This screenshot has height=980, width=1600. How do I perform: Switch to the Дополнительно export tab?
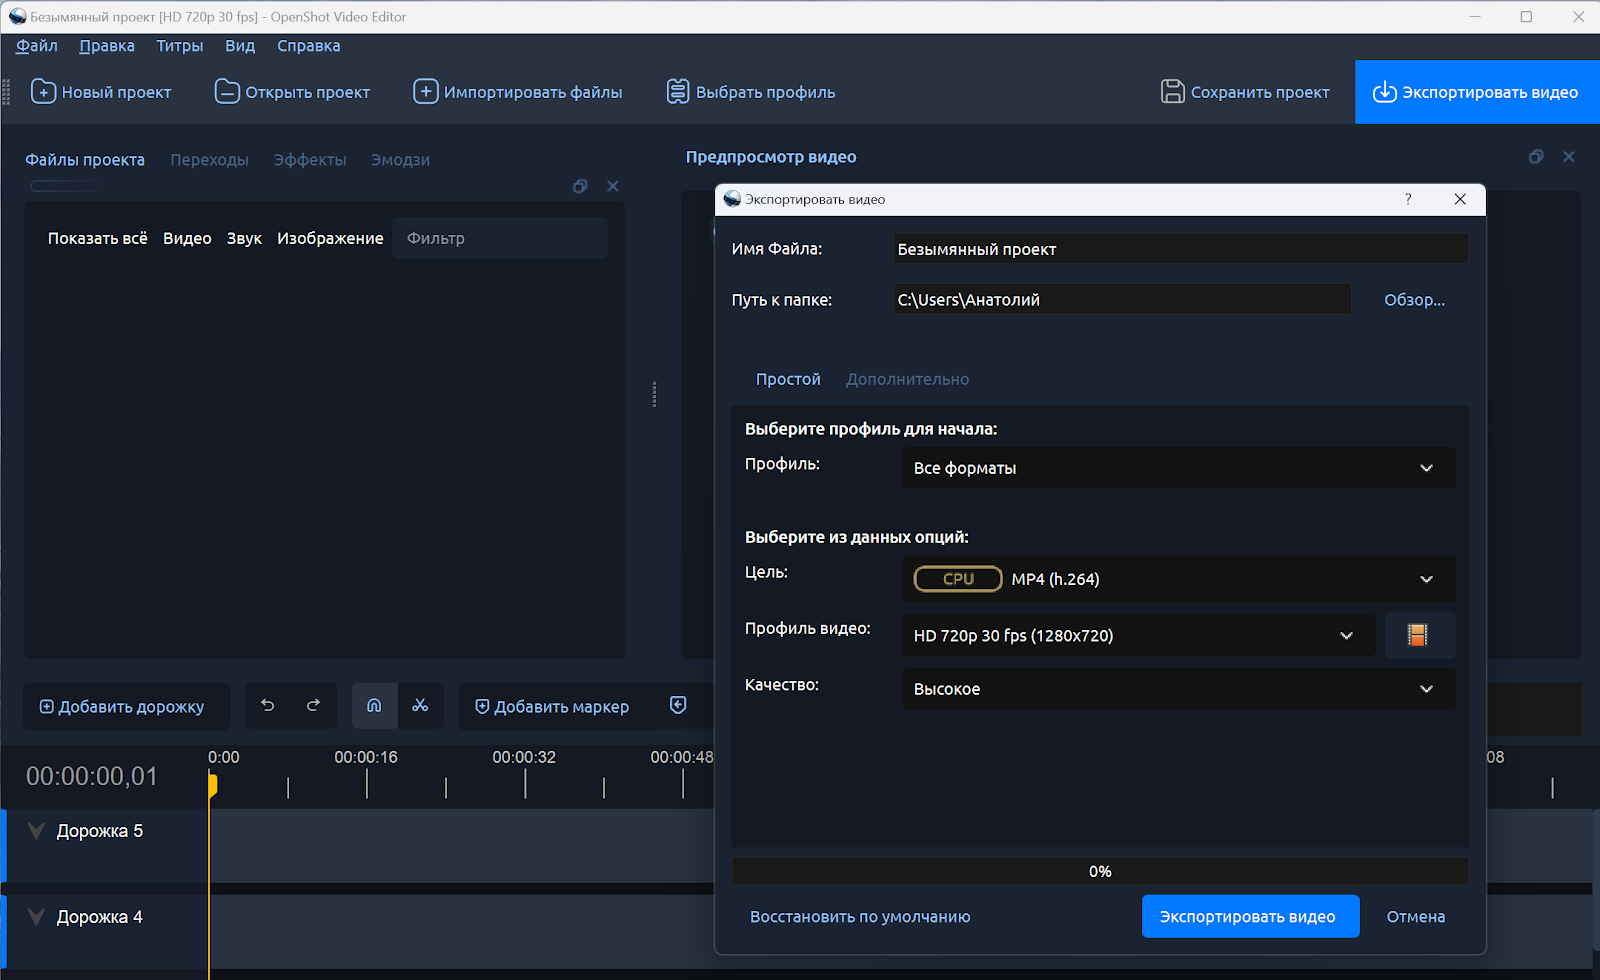pyautogui.click(x=907, y=379)
